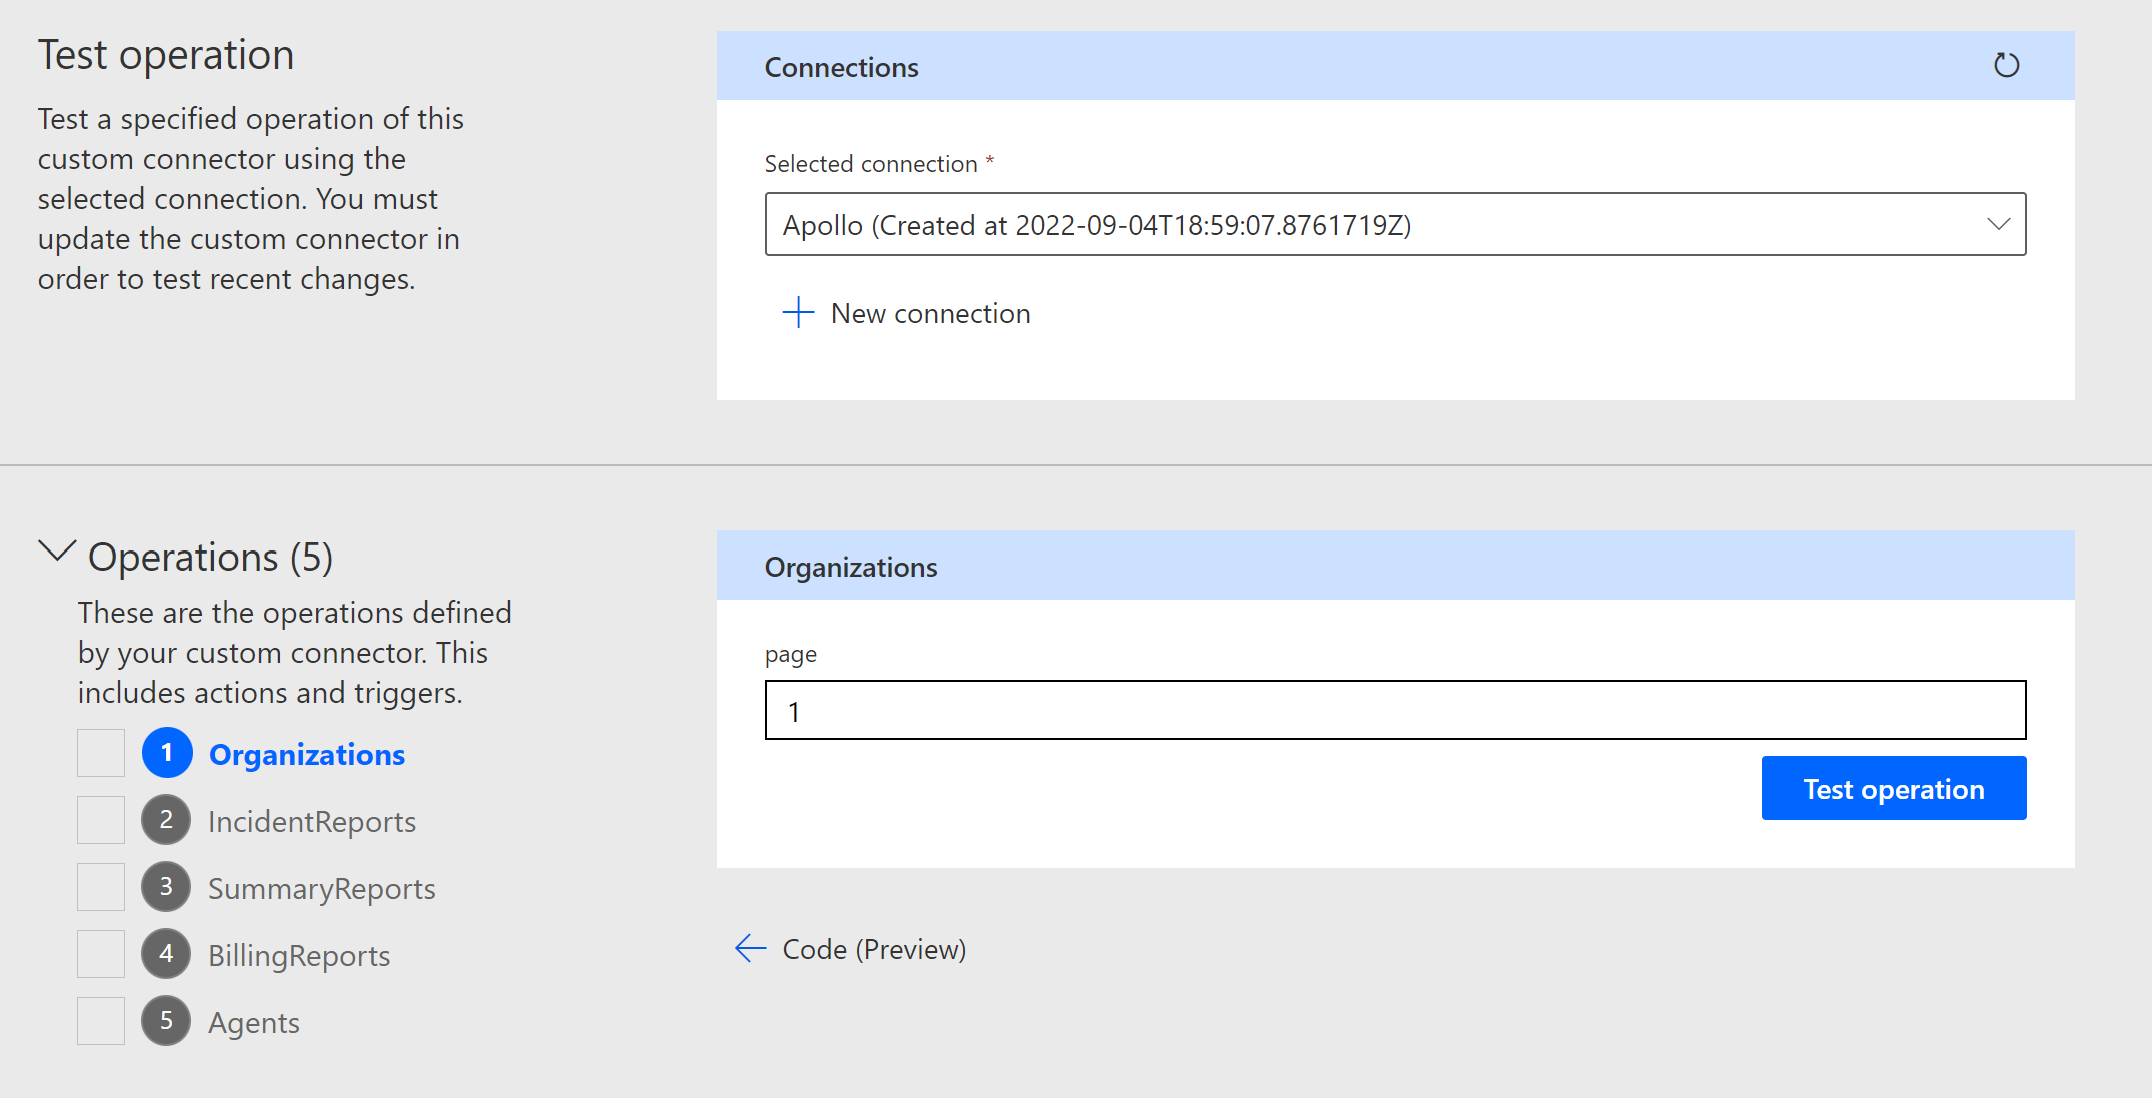Click the refresh connections icon
Viewport: 2152px width, 1098px height.
coord(2006,66)
